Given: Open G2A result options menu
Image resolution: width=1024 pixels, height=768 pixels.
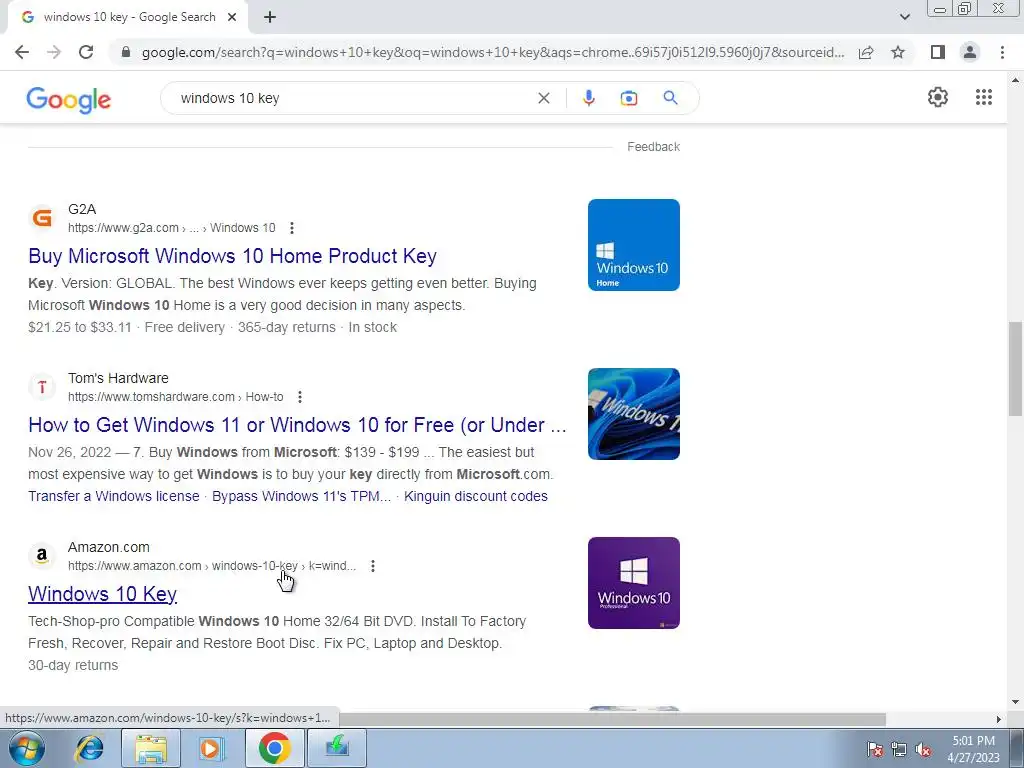Looking at the screenshot, I should click(292, 228).
